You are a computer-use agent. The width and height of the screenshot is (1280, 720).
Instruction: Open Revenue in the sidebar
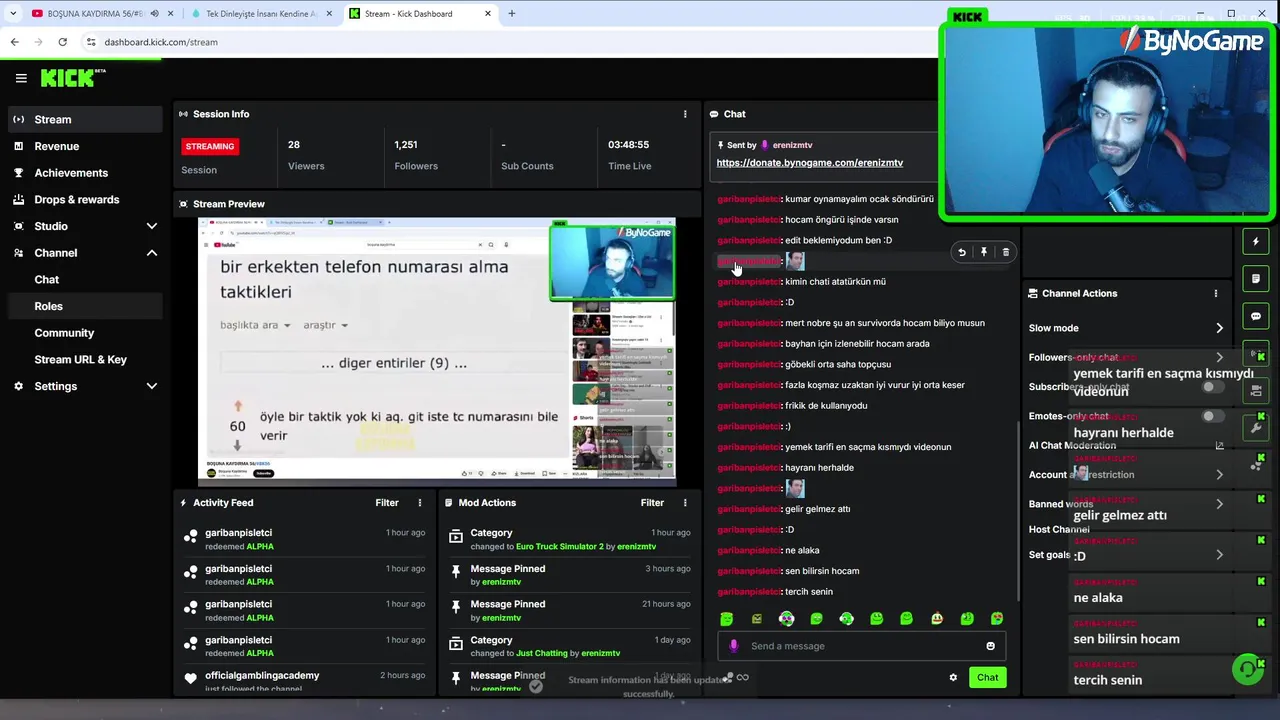(84, 146)
